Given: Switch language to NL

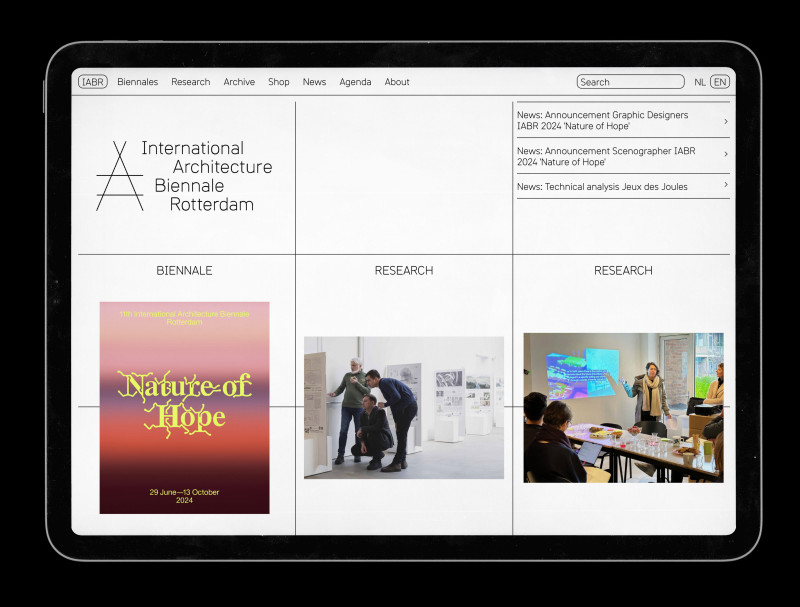Looking at the screenshot, I should click(699, 82).
